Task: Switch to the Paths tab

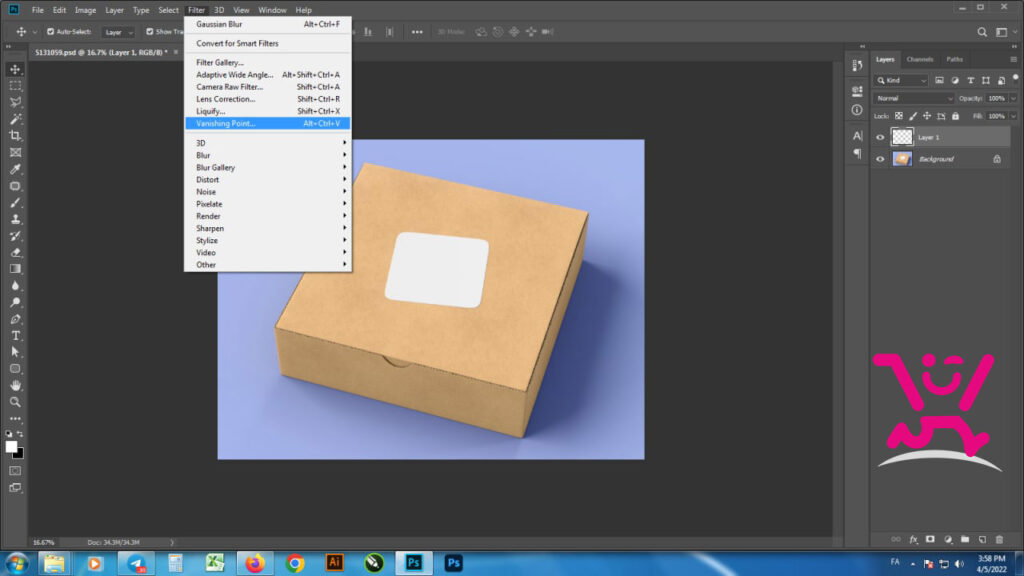Action: (x=954, y=59)
